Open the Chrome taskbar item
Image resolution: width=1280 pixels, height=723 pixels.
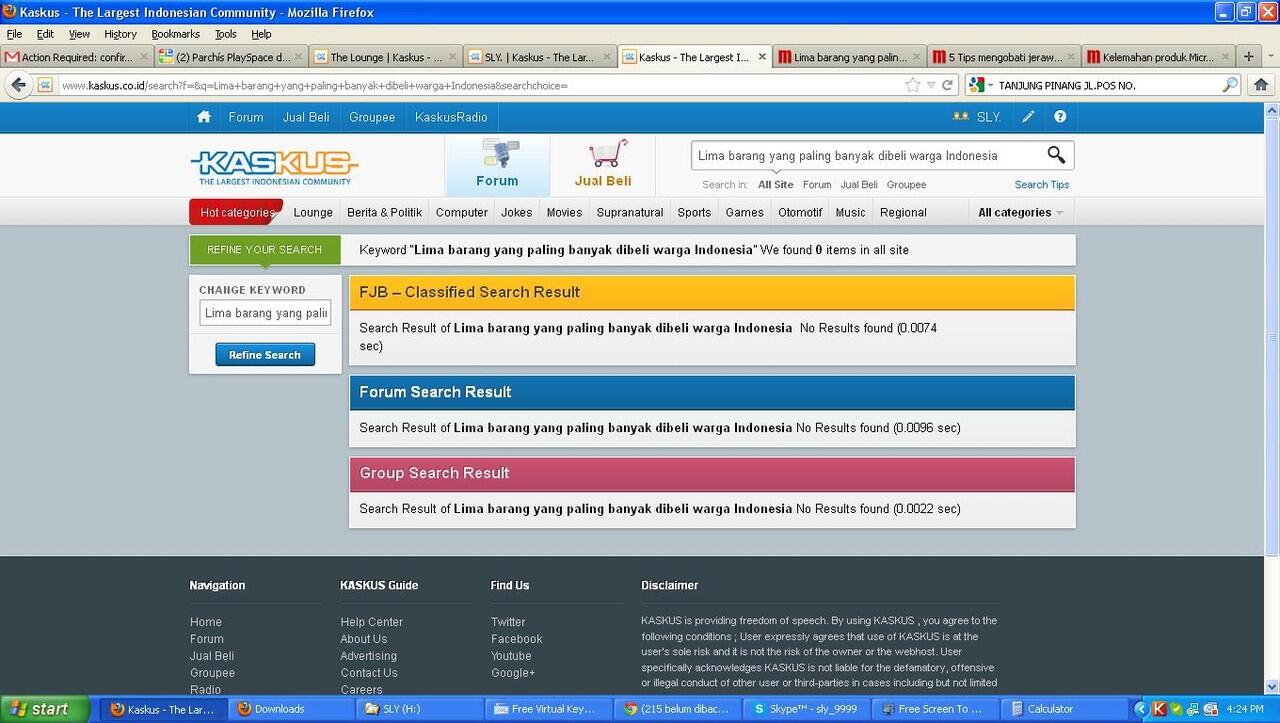[x=678, y=709]
